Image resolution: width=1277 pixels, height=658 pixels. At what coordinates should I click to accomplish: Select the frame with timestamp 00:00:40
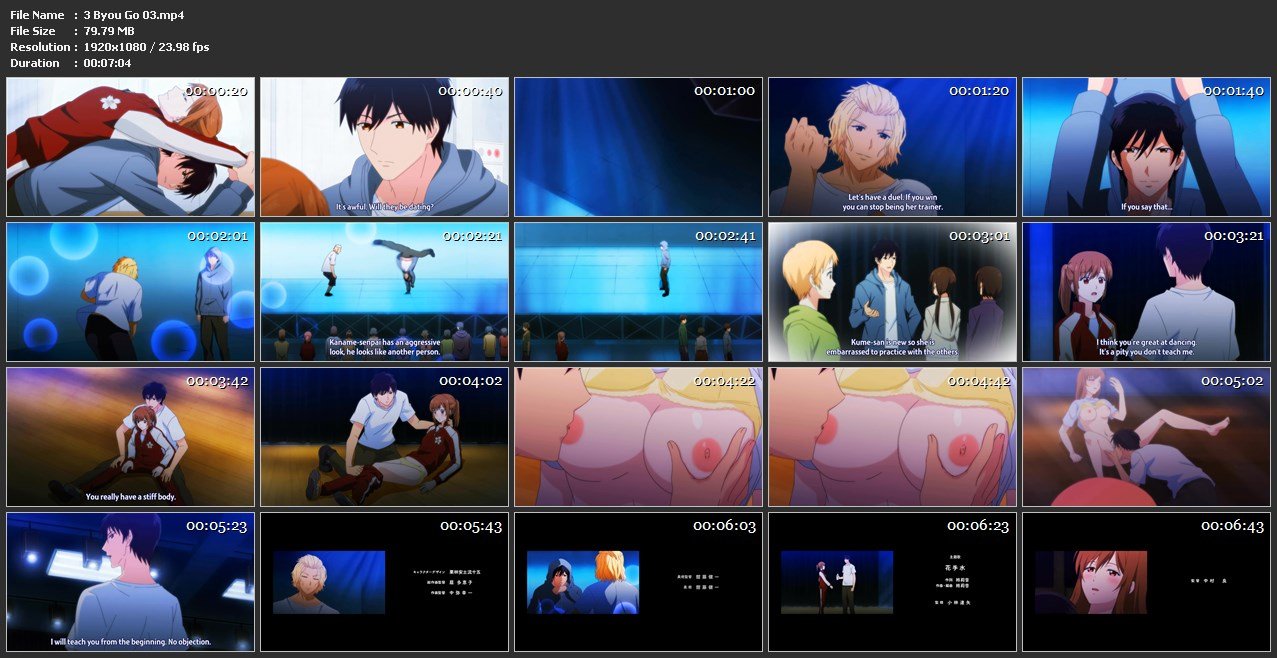pyautogui.click(x=384, y=147)
